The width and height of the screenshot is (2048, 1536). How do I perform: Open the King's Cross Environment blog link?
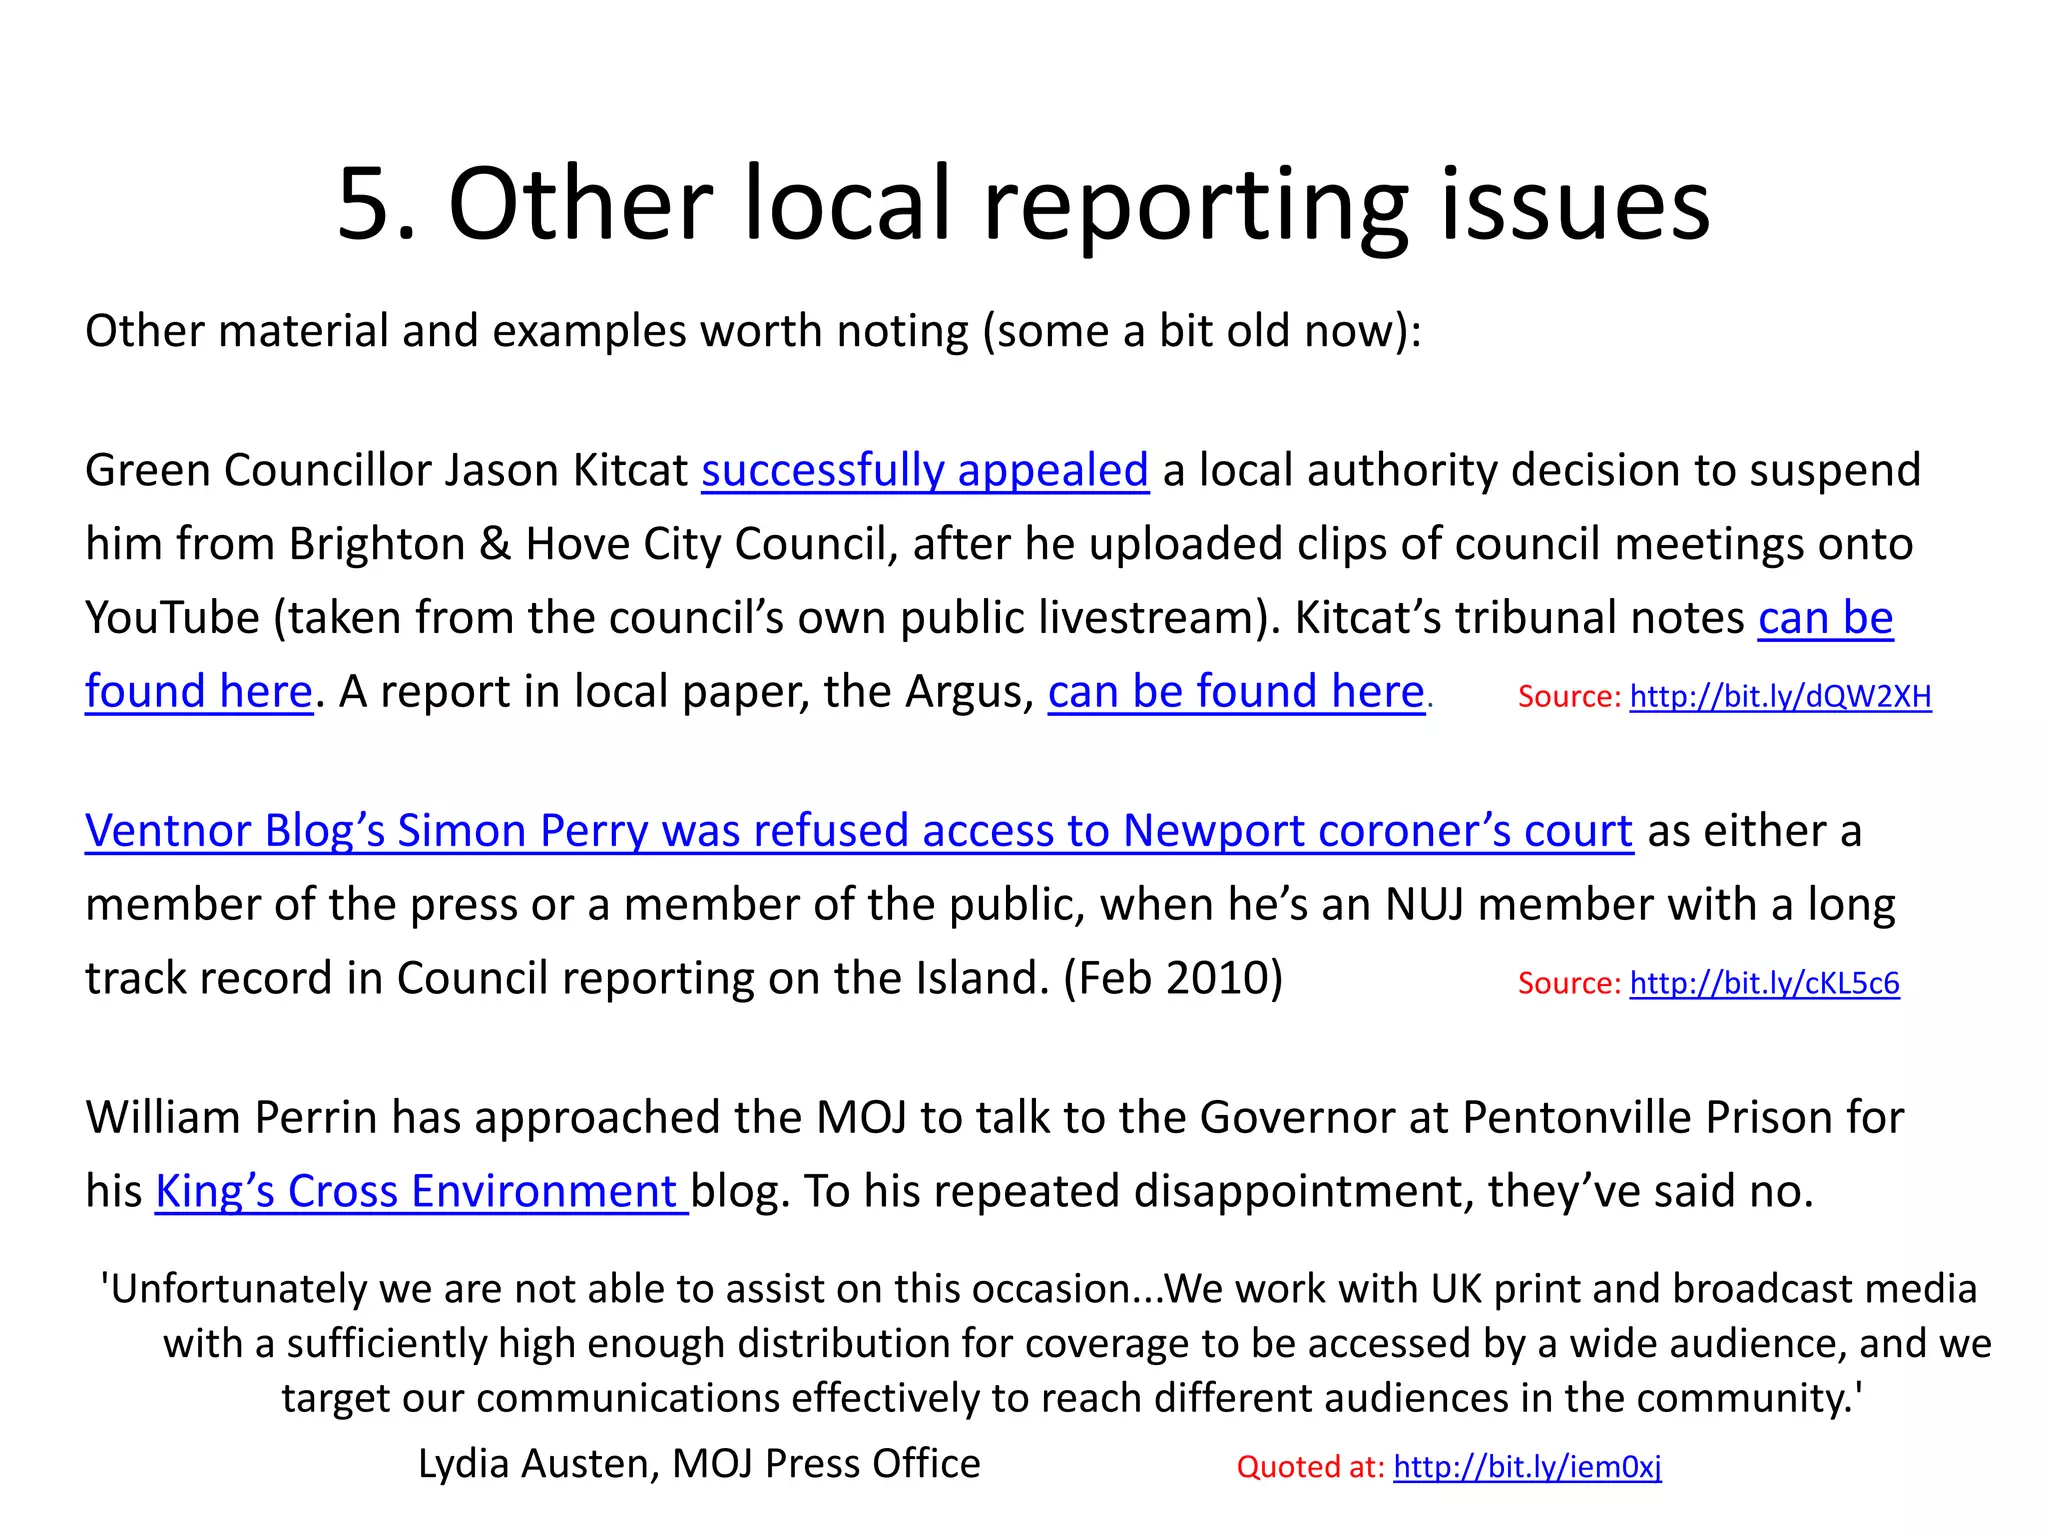[x=420, y=1192]
